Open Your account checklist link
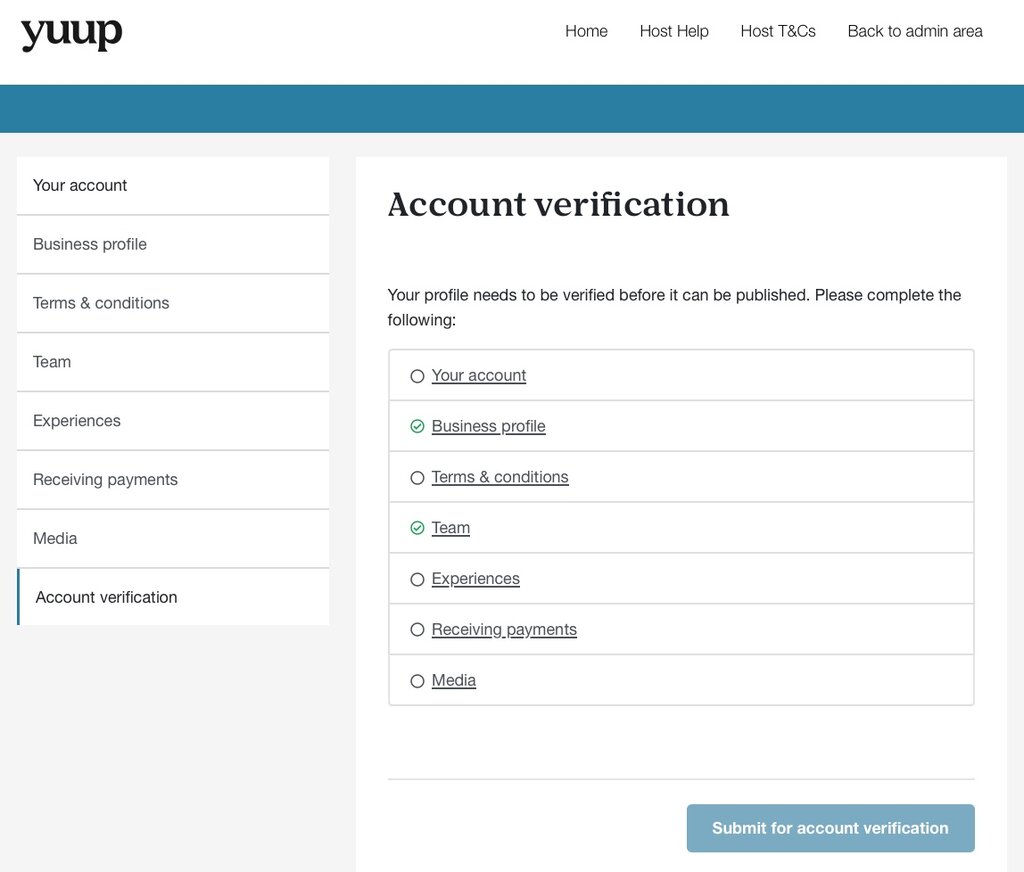The width and height of the screenshot is (1024, 872). [x=479, y=376]
